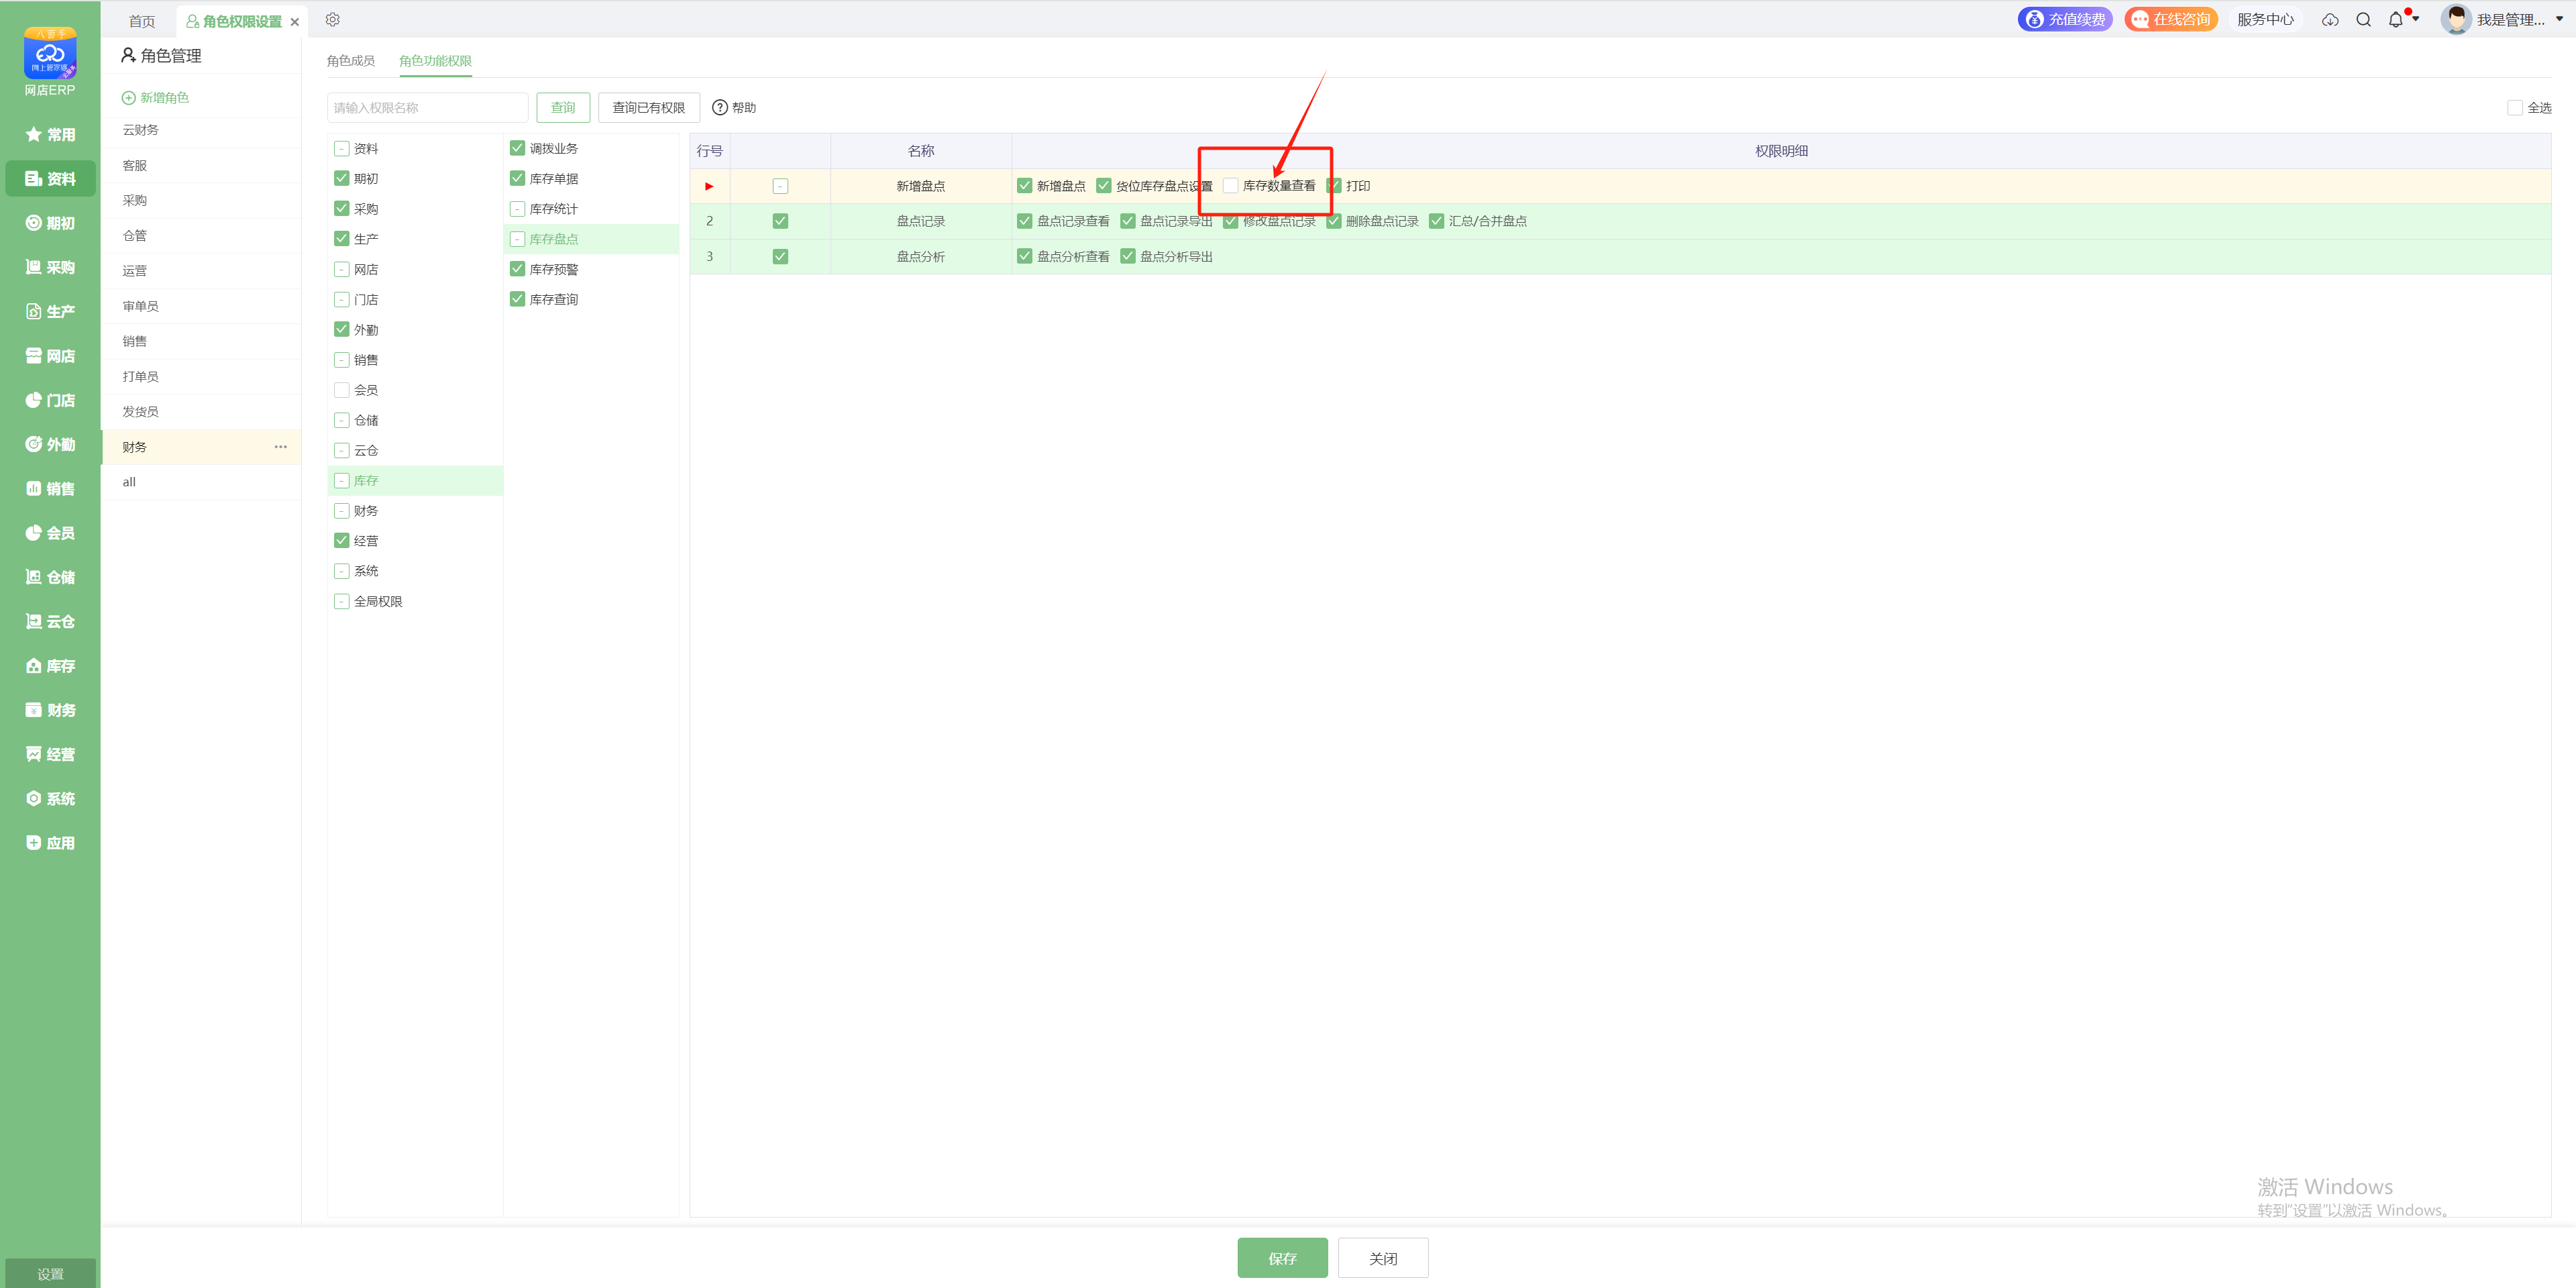Open the 生产 sidebar module
This screenshot has height=1288, width=2576.
pyautogui.click(x=50, y=311)
